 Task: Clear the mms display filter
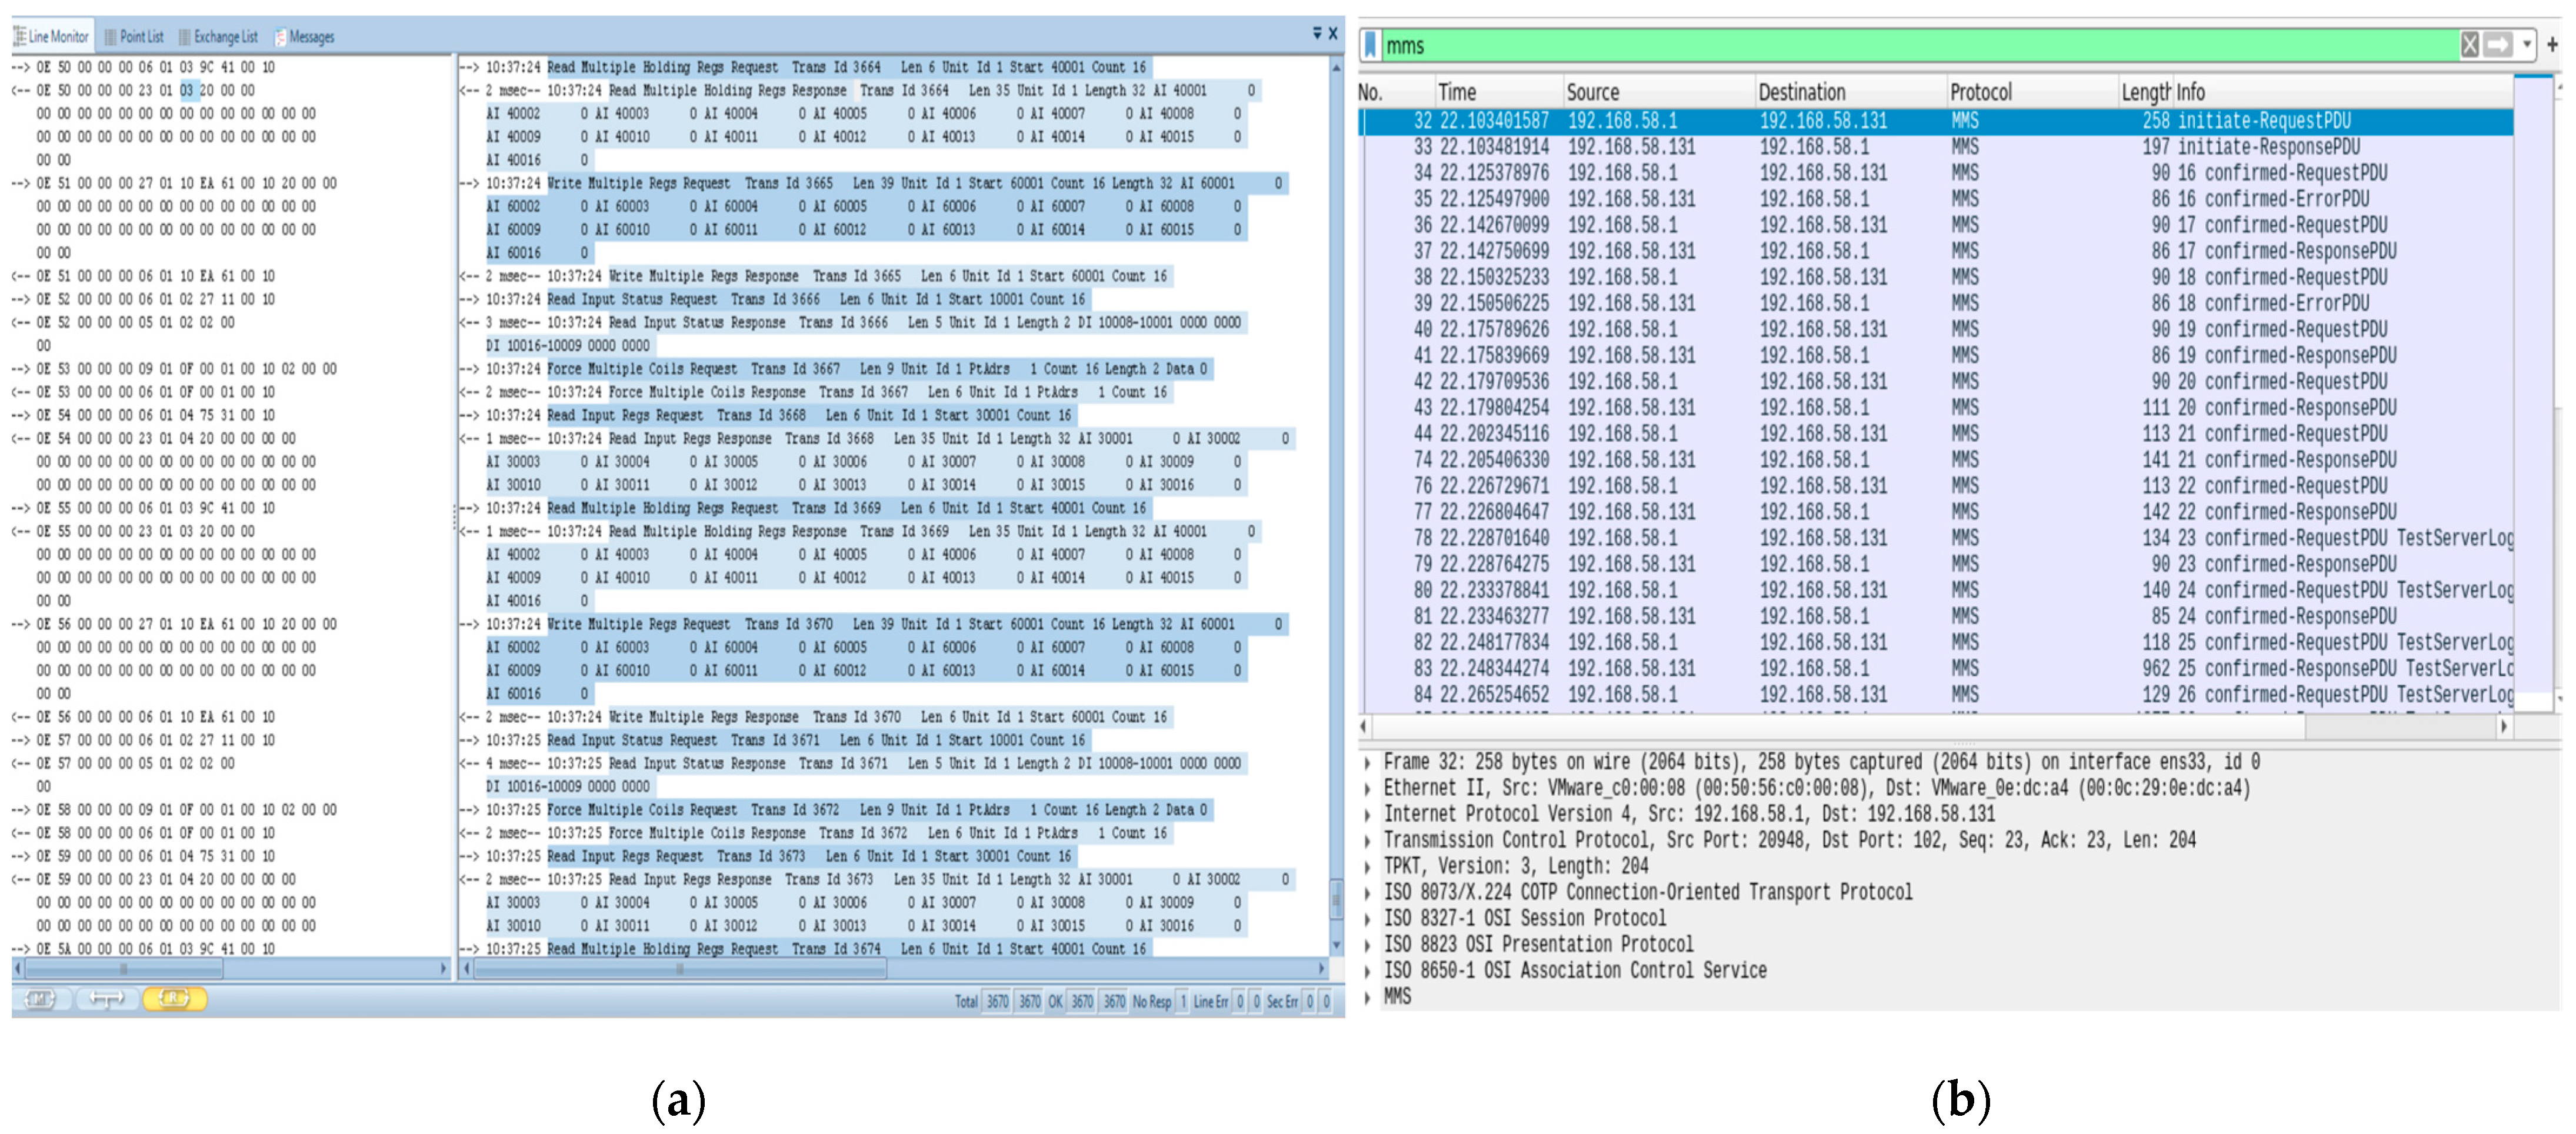pyautogui.click(x=2470, y=45)
